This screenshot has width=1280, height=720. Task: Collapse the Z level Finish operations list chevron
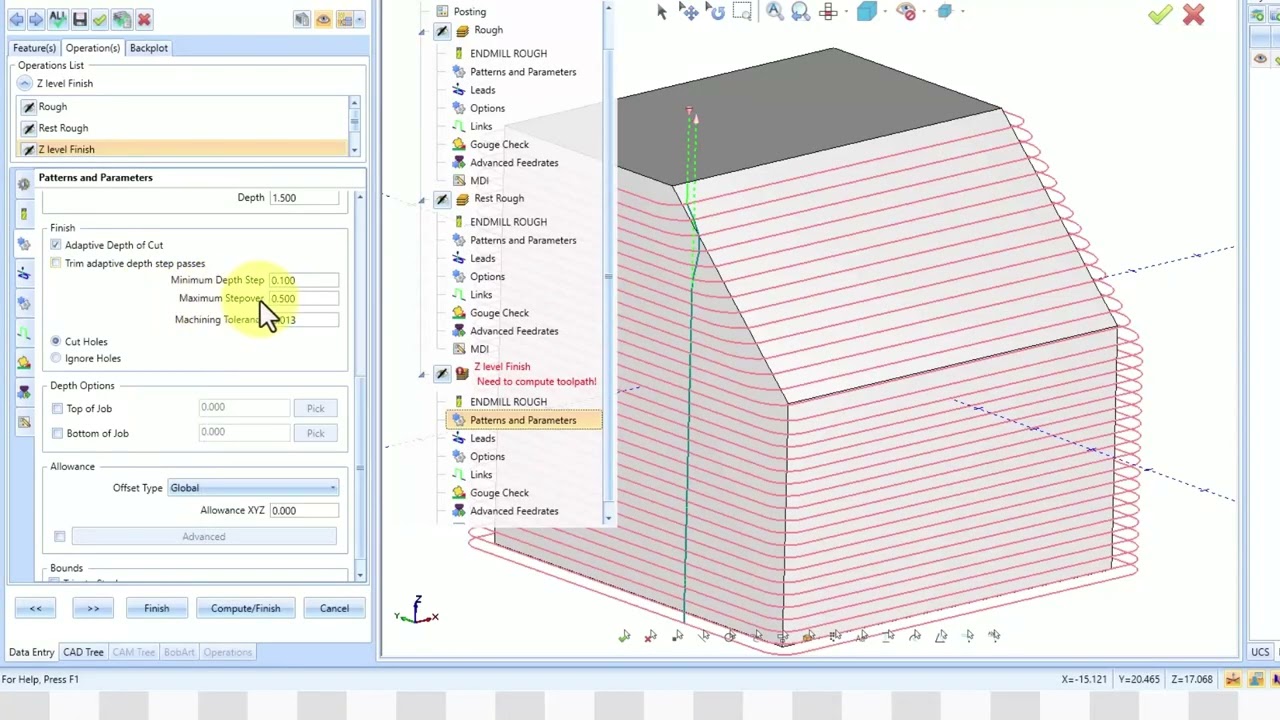point(24,84)
